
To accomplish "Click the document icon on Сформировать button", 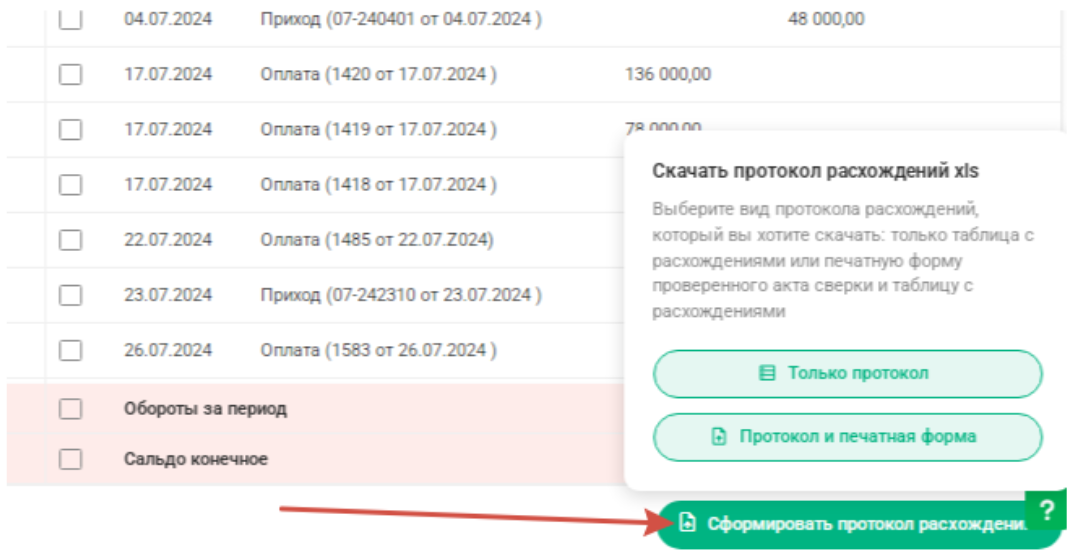I will click(687, 523).
